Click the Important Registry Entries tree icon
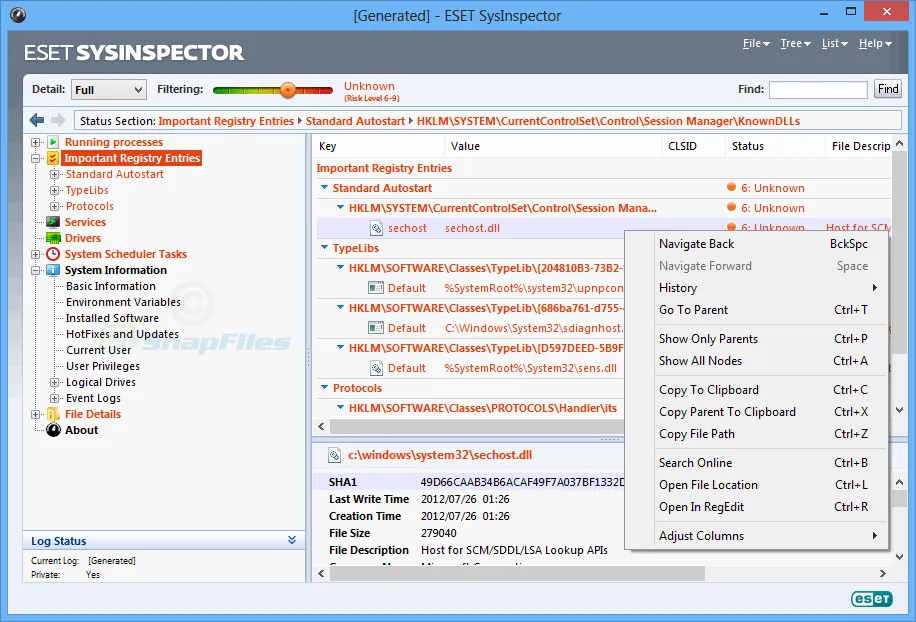The width and height of the screenshot is (916, 622). point(53,158)
